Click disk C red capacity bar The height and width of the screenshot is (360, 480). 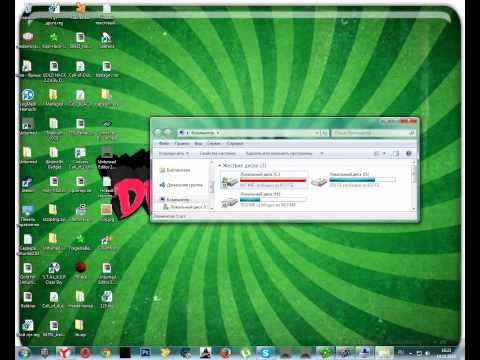[273, 180]
